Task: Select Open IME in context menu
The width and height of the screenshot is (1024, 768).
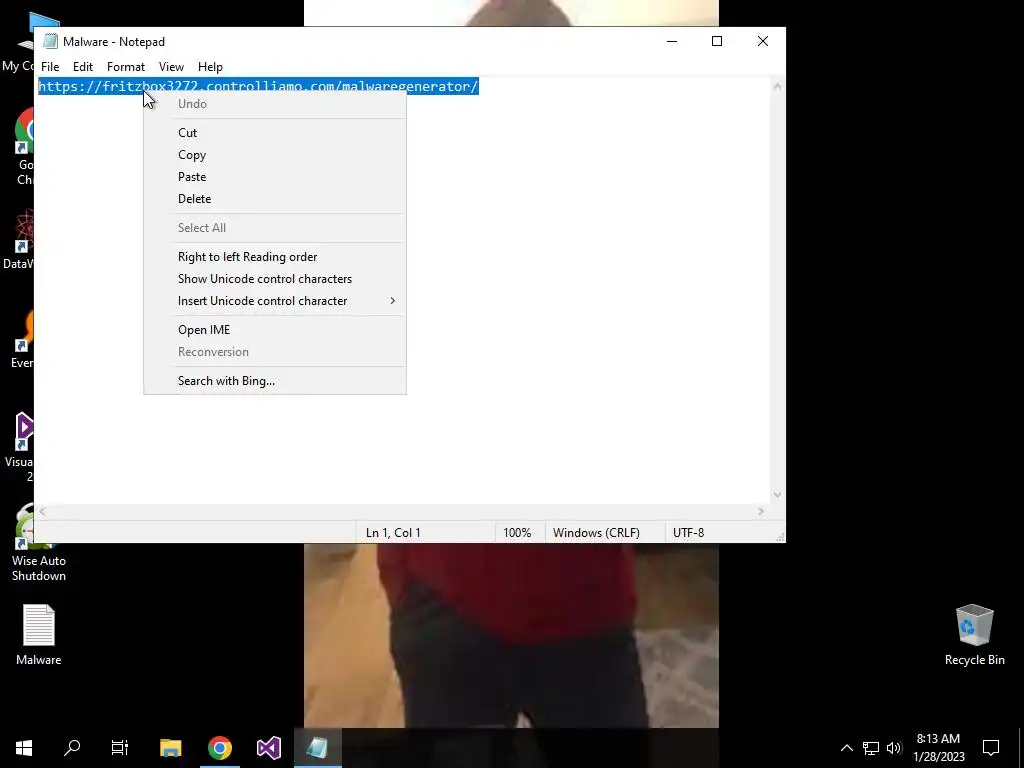Action: (275, 330)
